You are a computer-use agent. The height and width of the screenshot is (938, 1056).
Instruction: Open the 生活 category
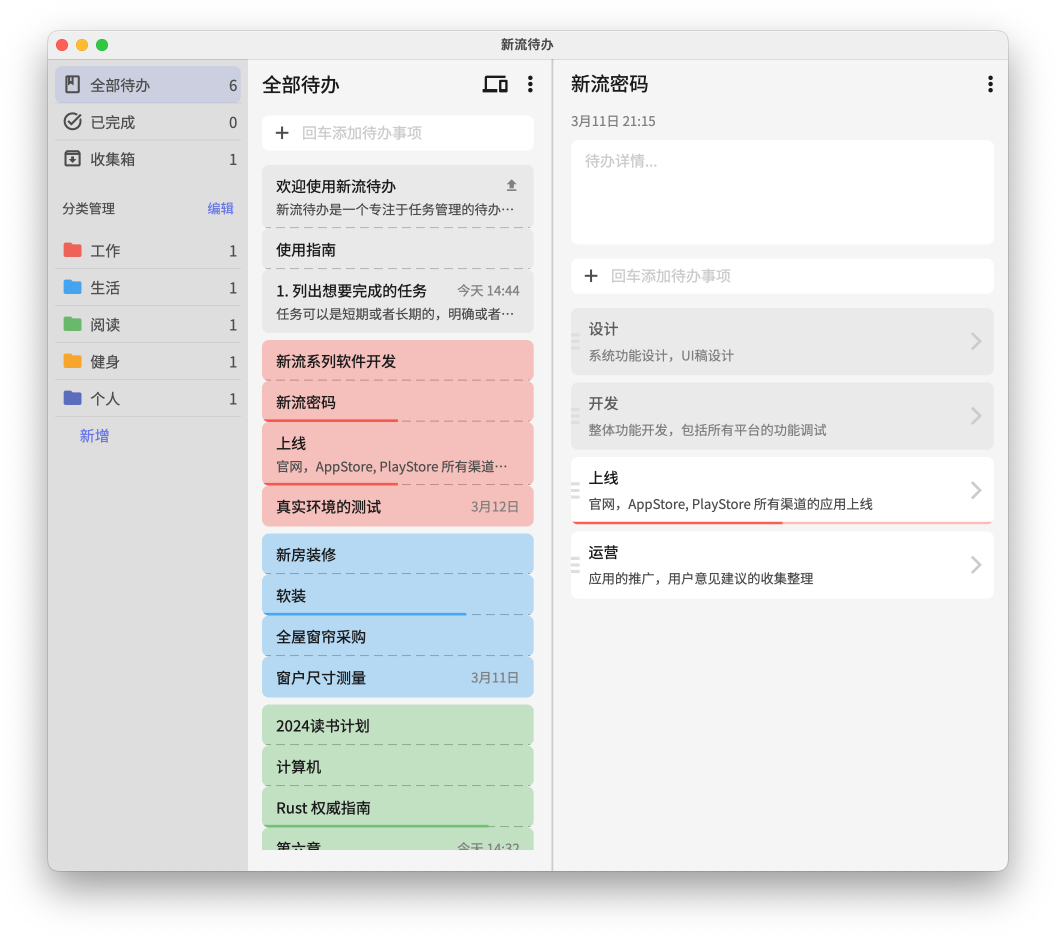(x=147, y=288)
